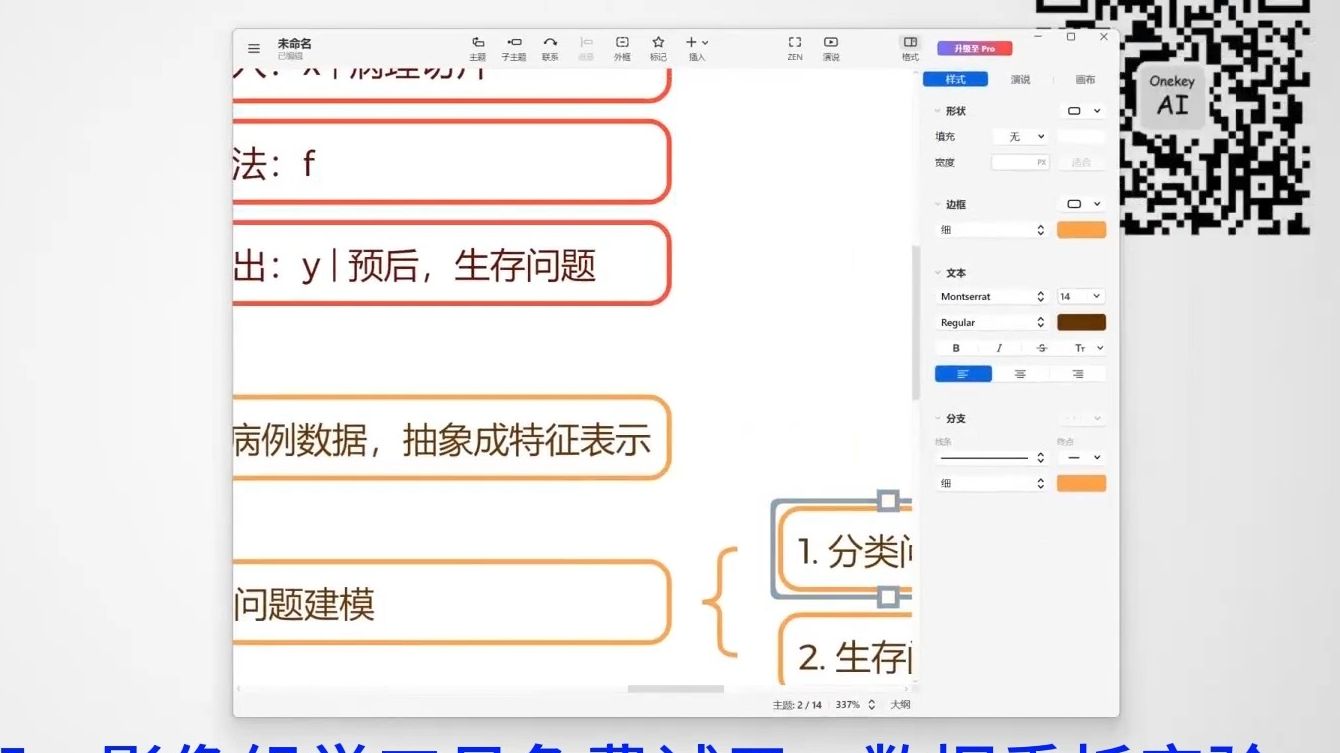
Task: Open the hamburger menu
Action: (253, 48)
